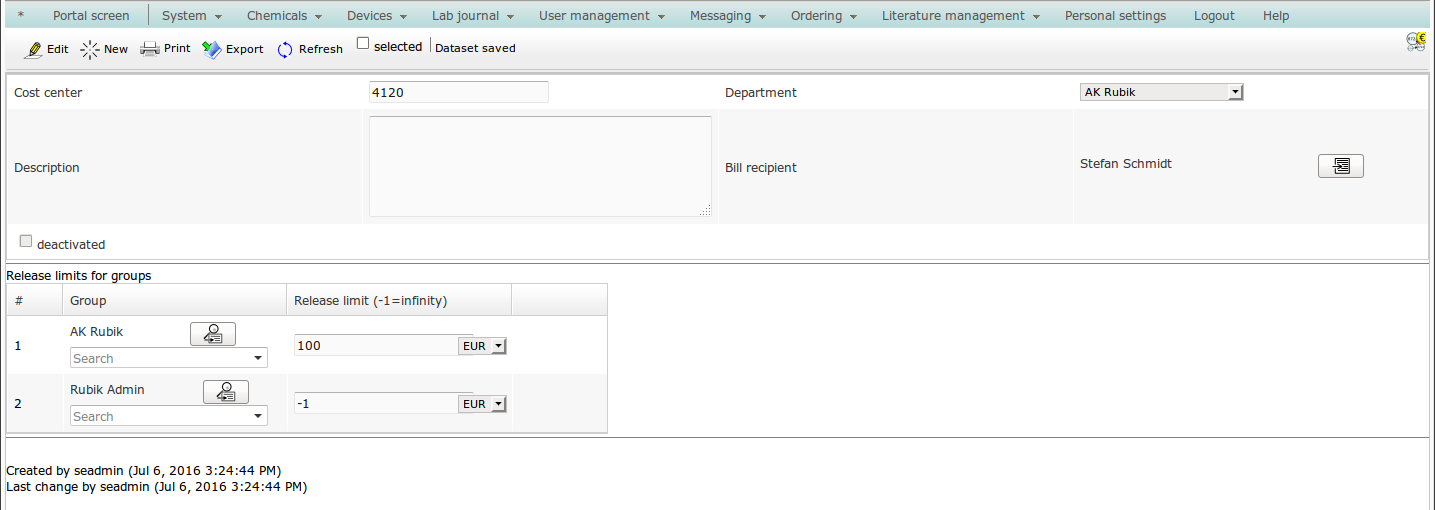Click group picker icon beside AK Rubik

coord(212,334)
